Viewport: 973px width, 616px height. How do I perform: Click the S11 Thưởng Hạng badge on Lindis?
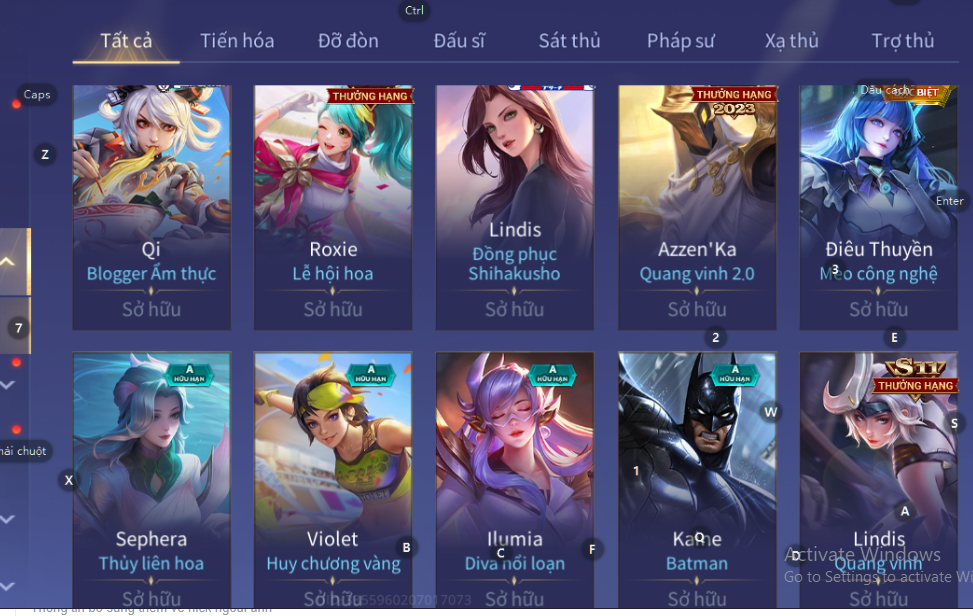915,376
